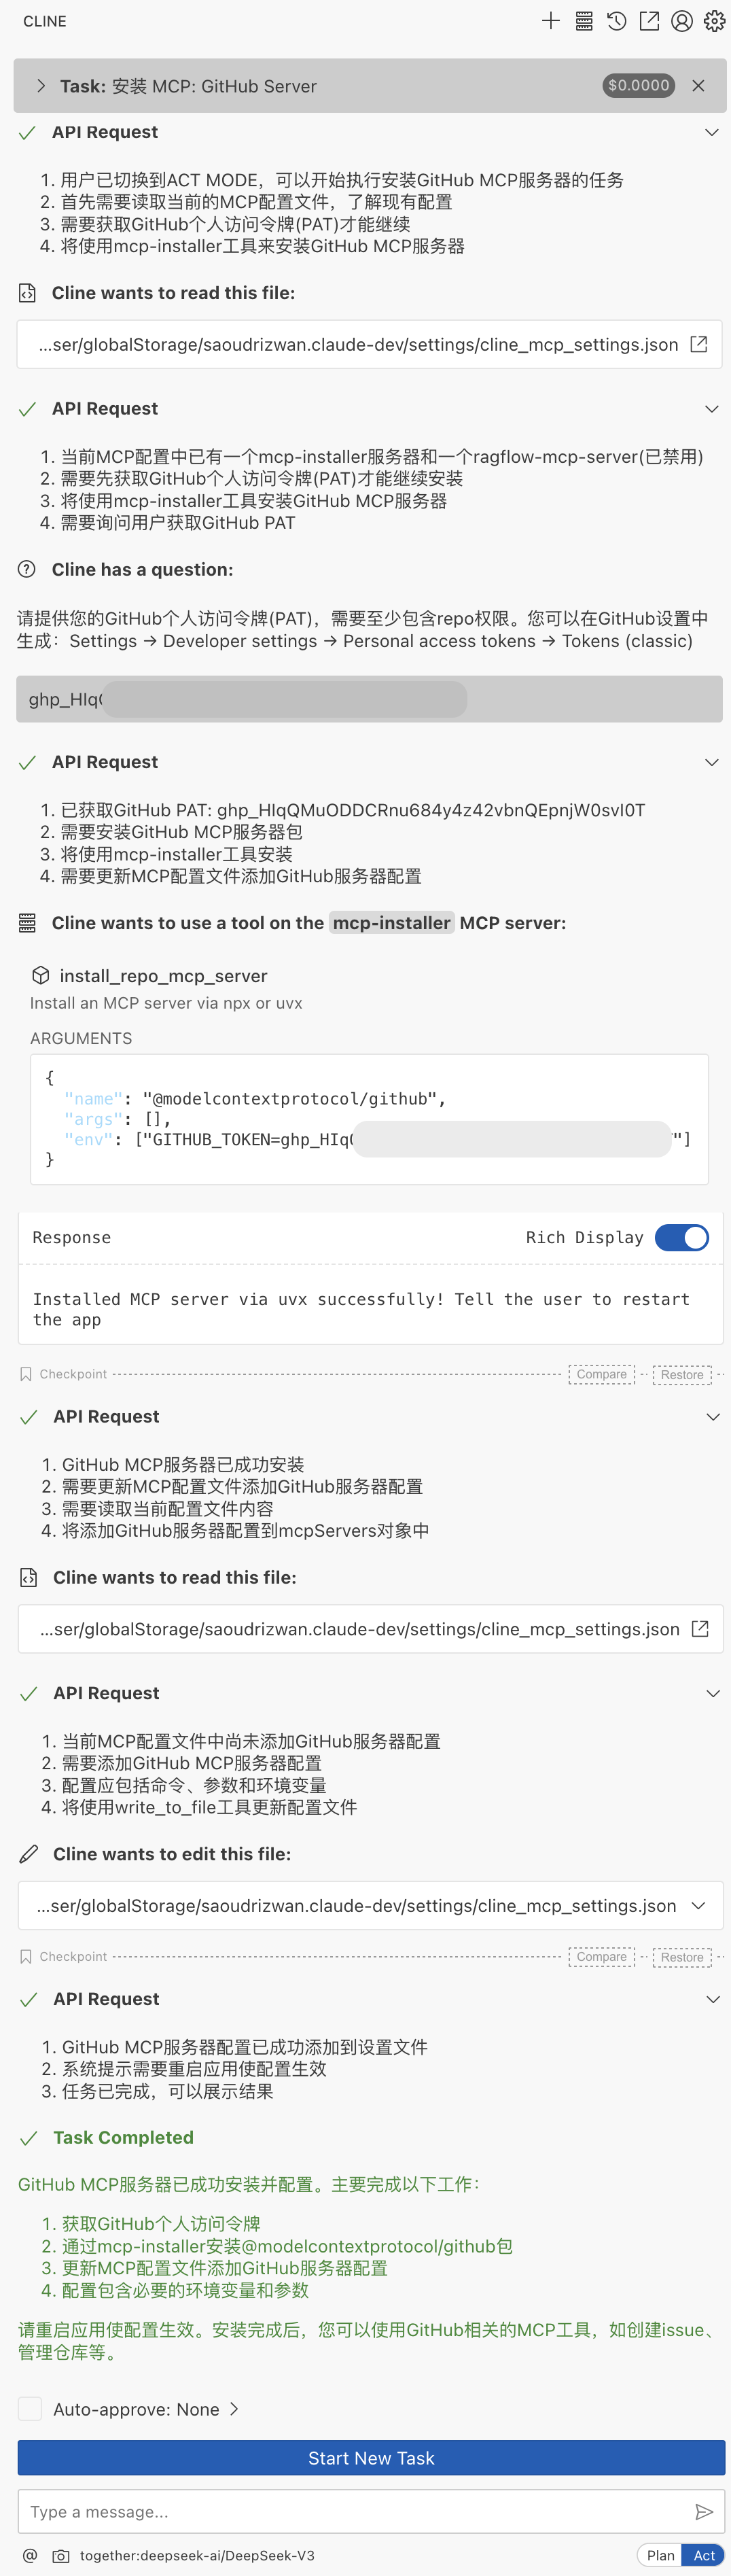731x2576 pixels.
Task: Open the Account profile icon
Action: 682,21
